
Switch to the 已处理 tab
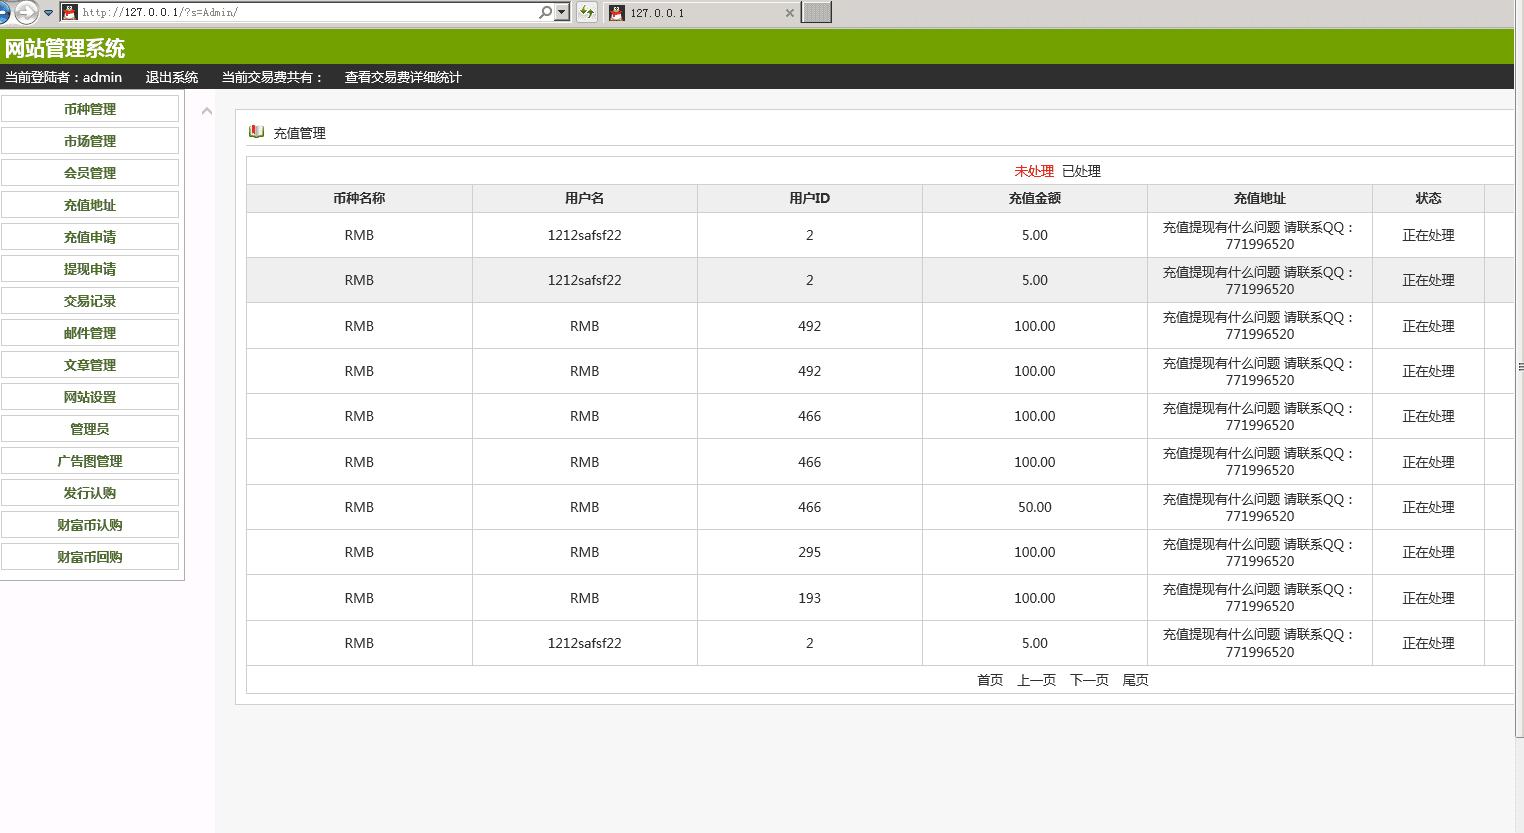[x=1081, y=171]
